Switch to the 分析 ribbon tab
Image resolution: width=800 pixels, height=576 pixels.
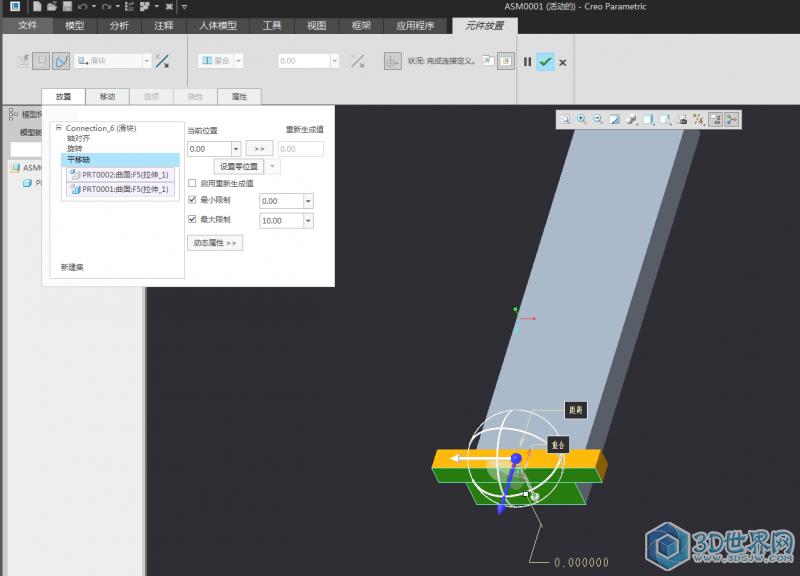[x=119, y=26]
